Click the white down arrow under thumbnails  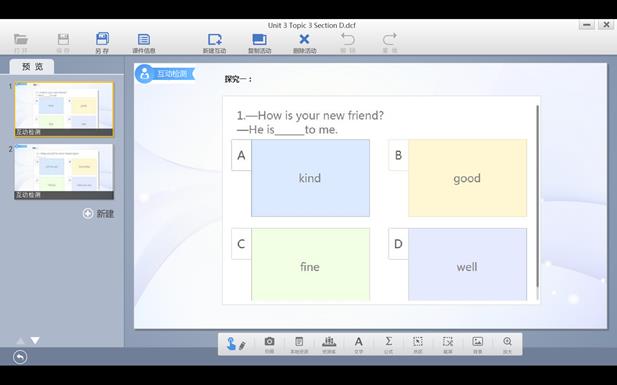click(35, 341)
